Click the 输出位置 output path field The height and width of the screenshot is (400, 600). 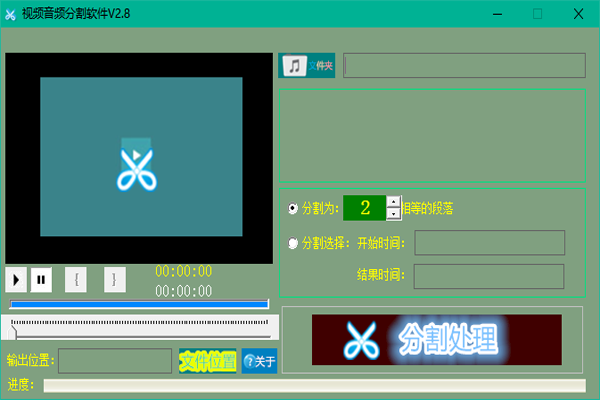[115, 361]
